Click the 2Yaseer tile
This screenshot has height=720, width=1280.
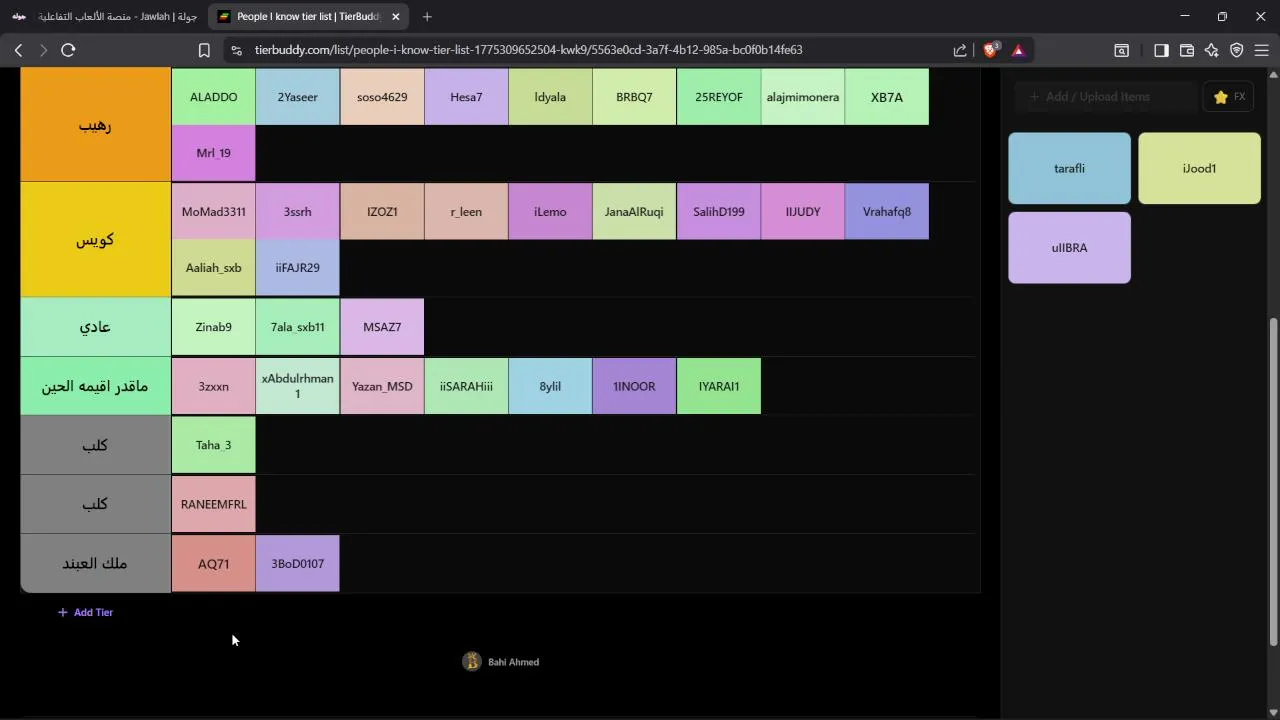pos(297,97)
